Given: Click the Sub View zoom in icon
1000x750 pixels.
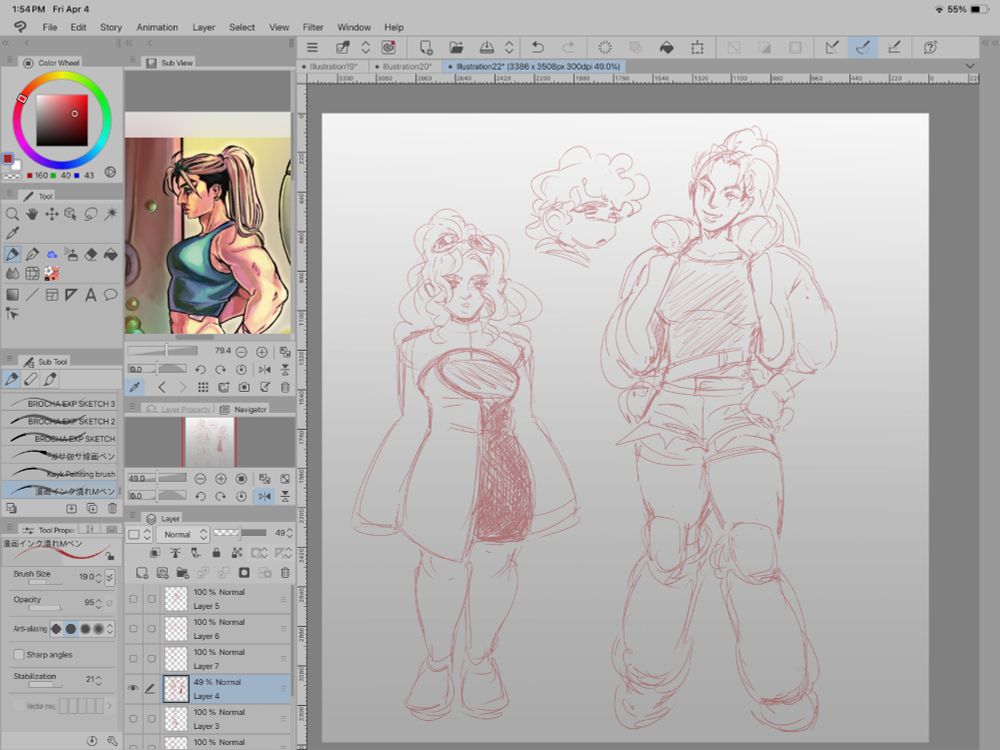Looking at the screenshot, I should [x=261, y=351].
